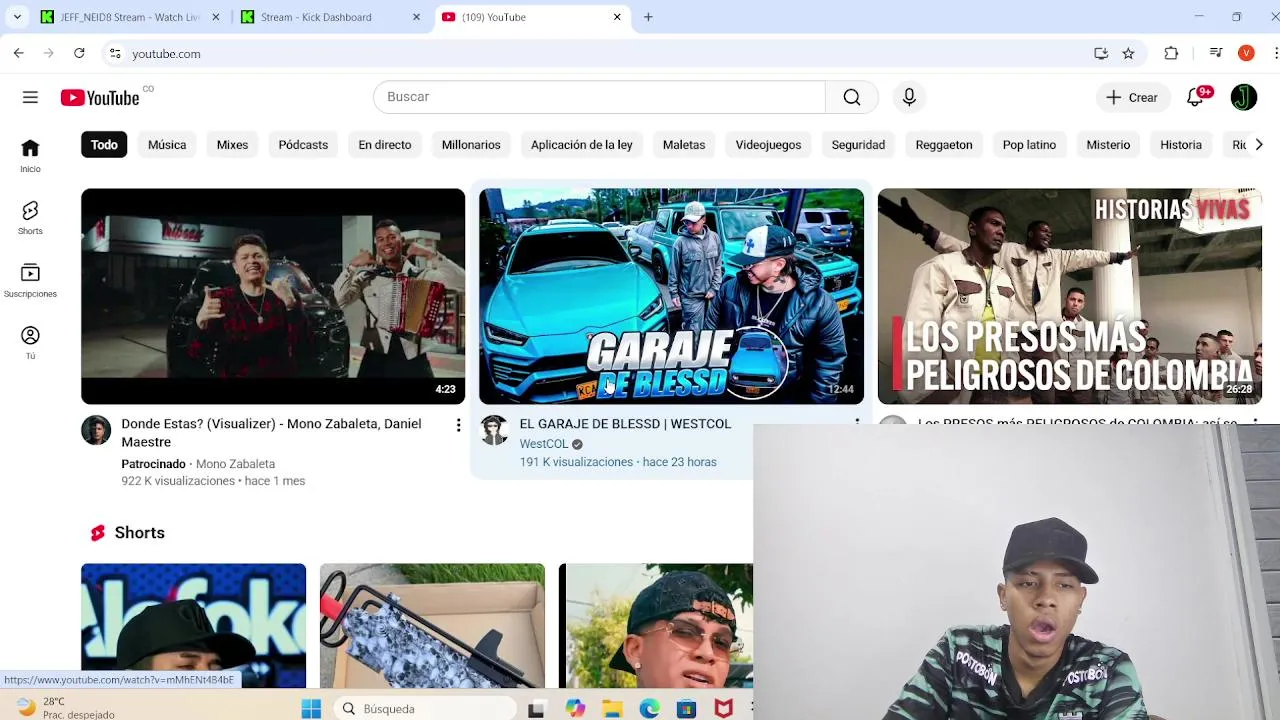Reload the page with the browser refresh icon

tap(79, 53)
